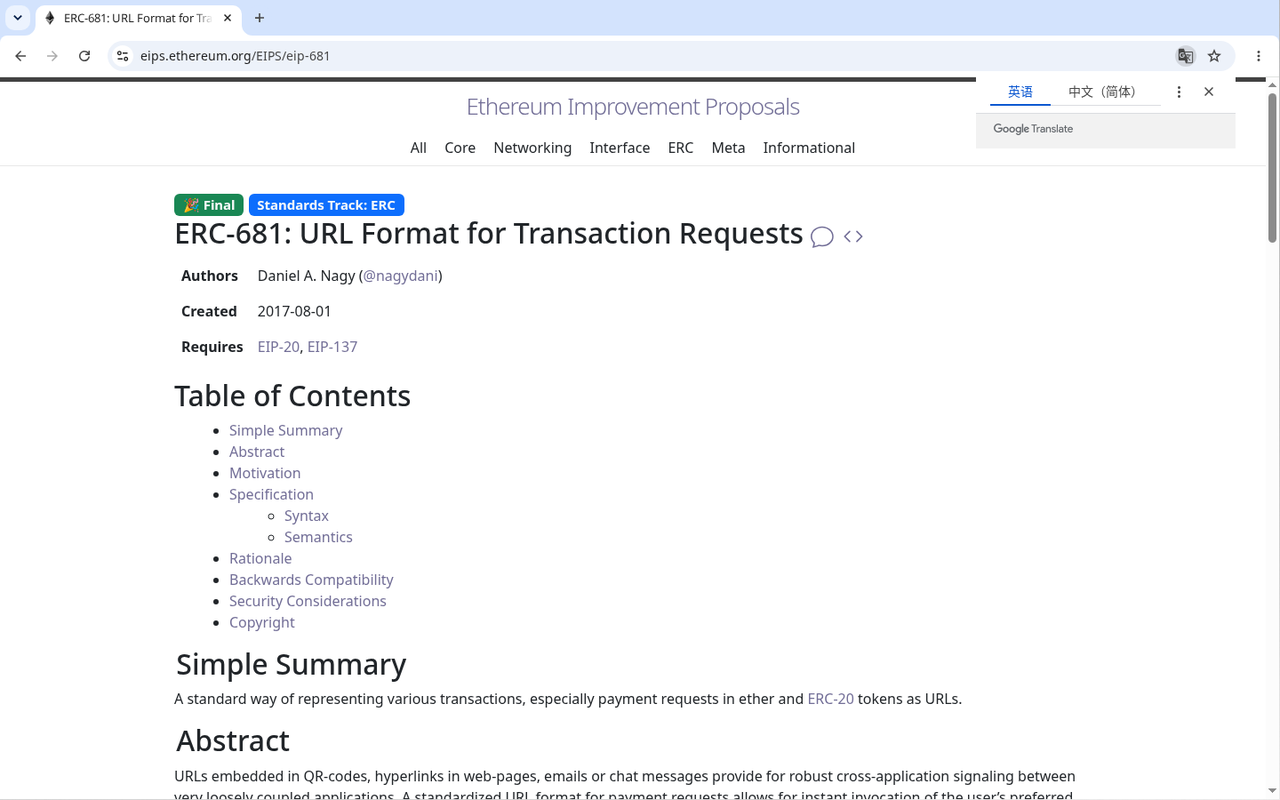The width and height of the screenshot is (1280, 800).
Task: Open the ERC-20 link in Simple Summary
Action: click(830, 699)
